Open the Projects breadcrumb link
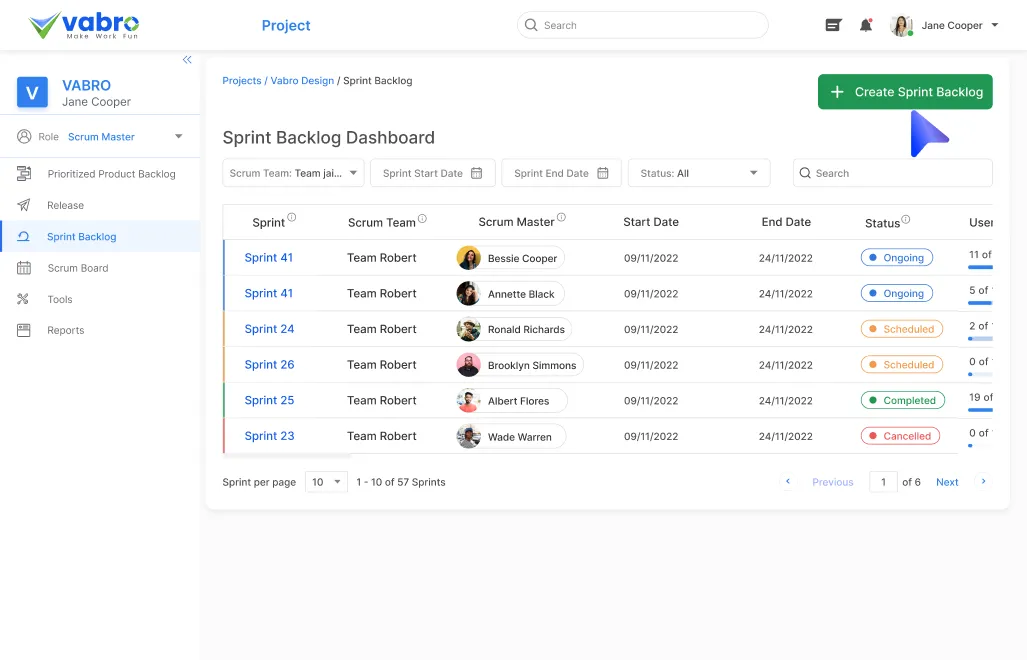Viewport: 1027px width, 660px height. (x=241, y=80)
